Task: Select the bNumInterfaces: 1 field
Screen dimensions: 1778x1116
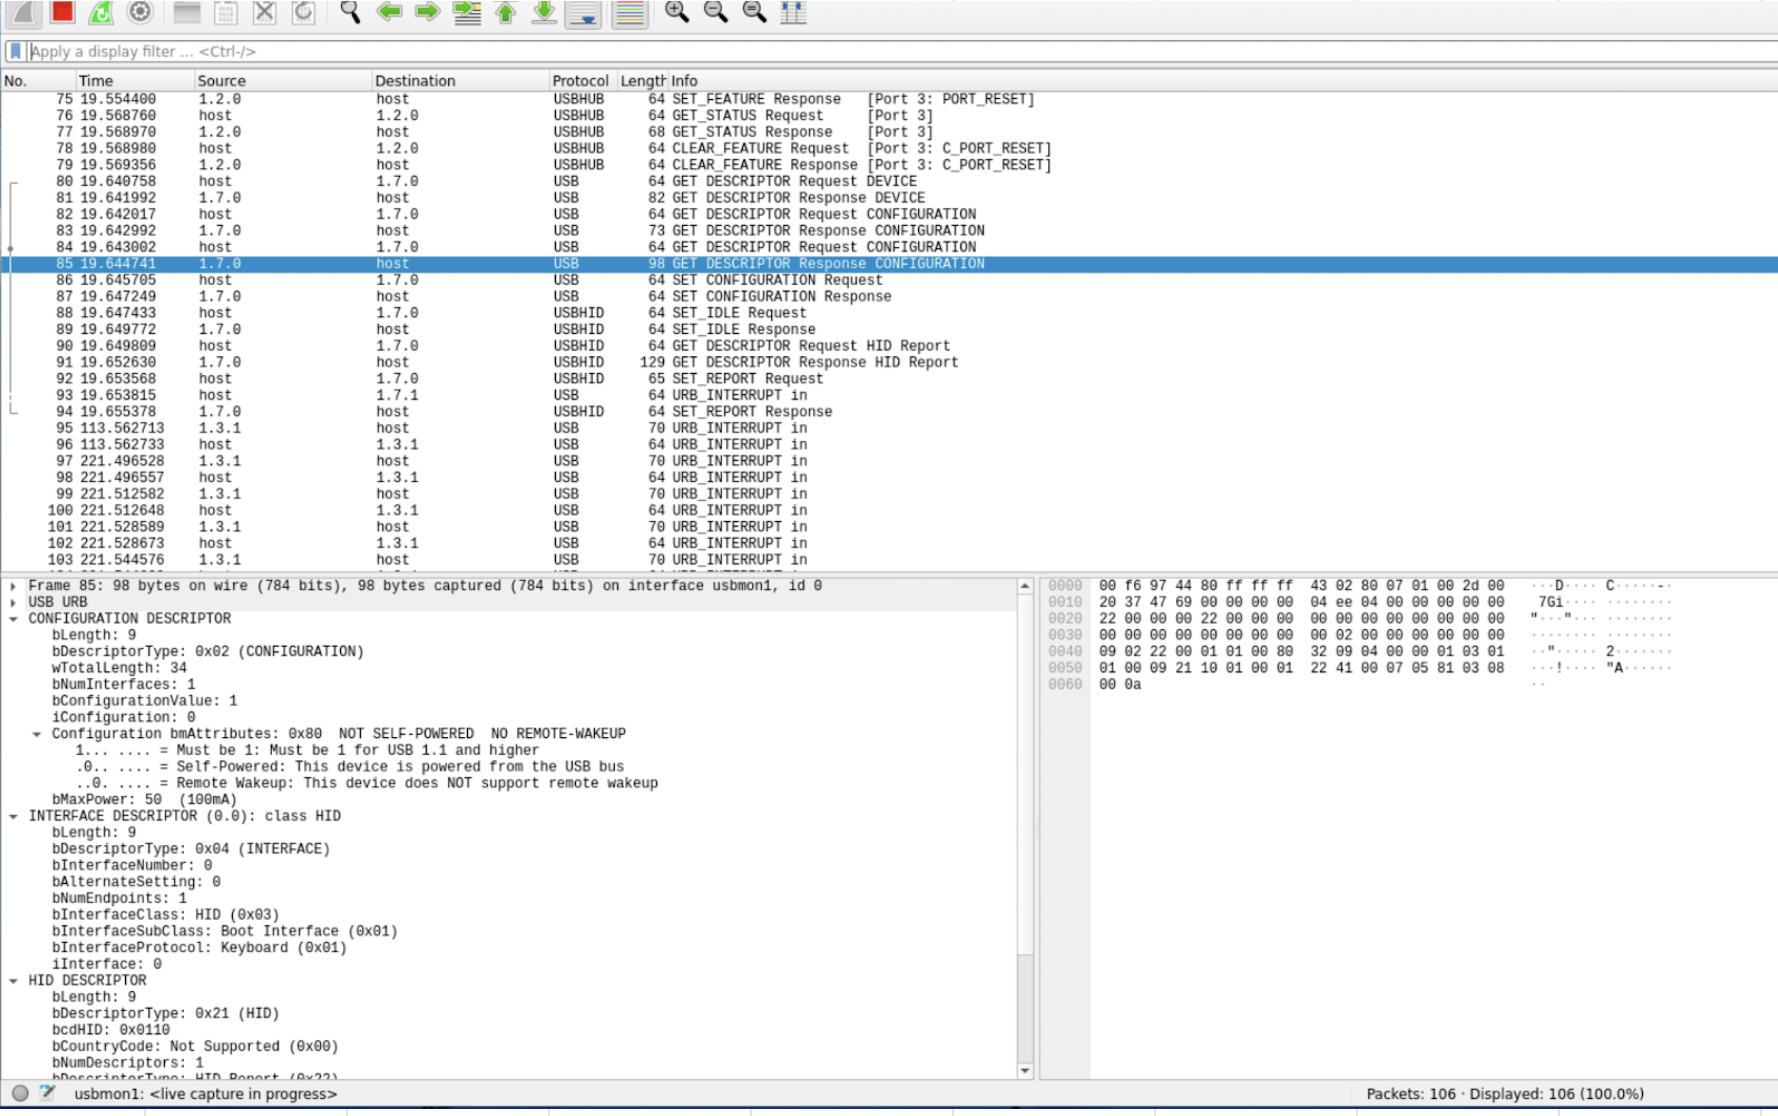Action: coord(123,685)
